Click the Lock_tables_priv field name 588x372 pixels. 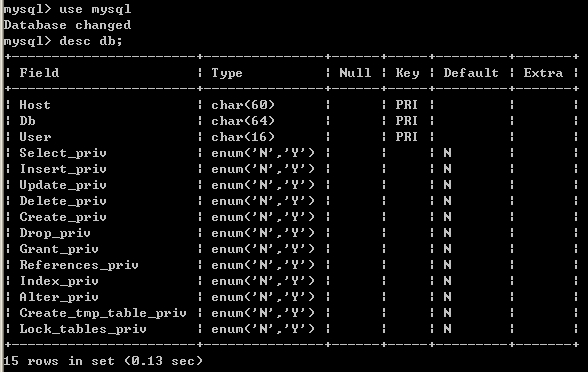(83, 329)
